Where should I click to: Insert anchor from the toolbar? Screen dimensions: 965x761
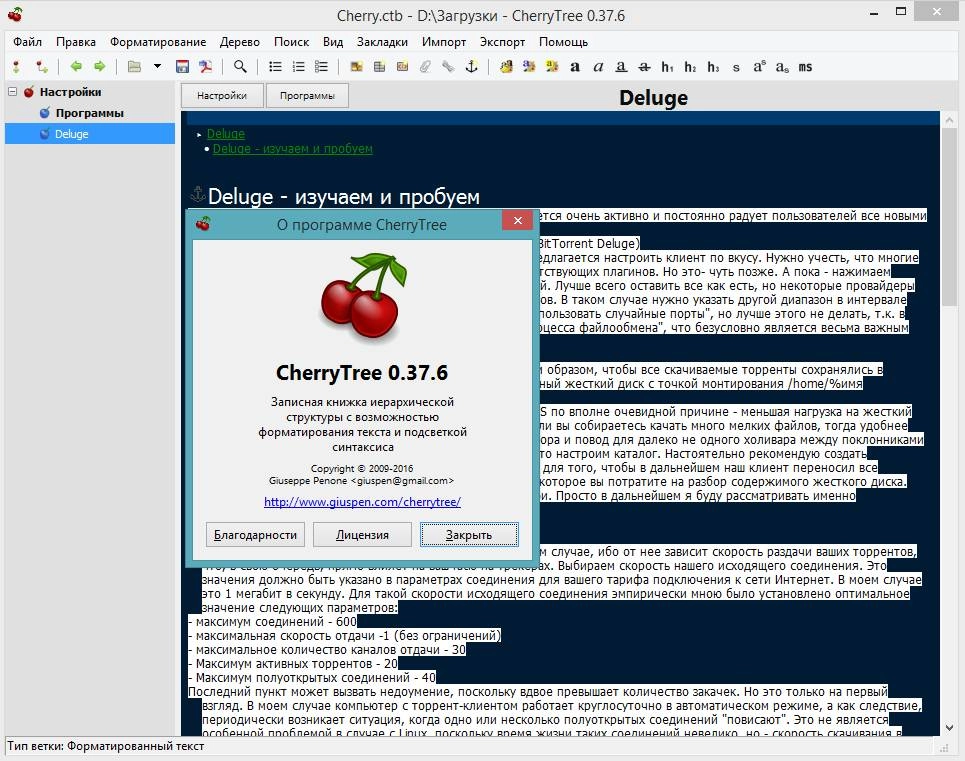pyautogui.click(x=471, y=66)
